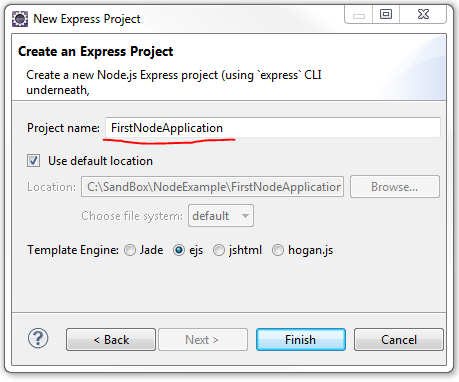The image size is (459, 382).
Task: Click the Eclipse icon in title bar
Action: [20, 19]
